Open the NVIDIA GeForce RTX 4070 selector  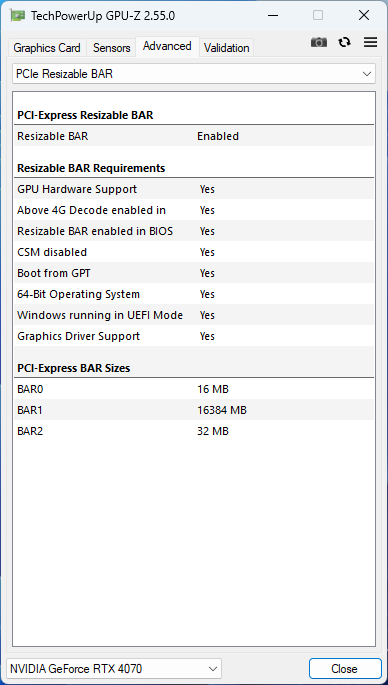tap(114, 668)
